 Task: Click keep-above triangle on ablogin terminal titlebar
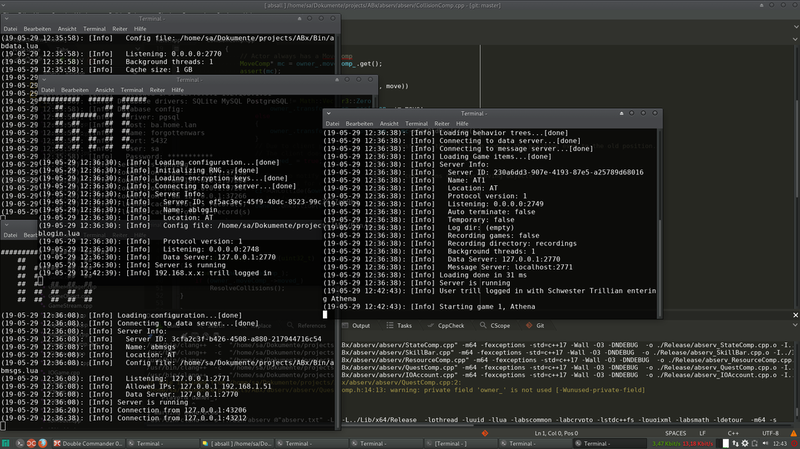click(337, 80)
